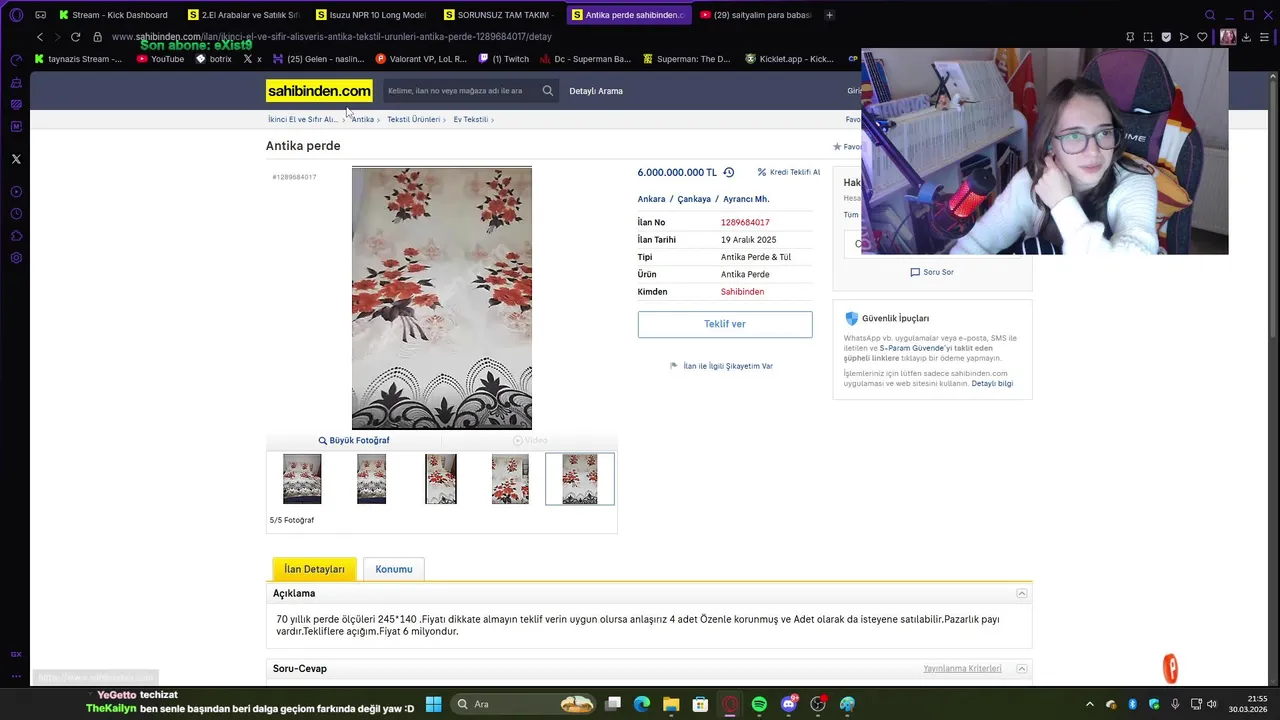The height and width of the screenshot is (720, 1280).
Task: Click the profile avatar in toolbar
Action: (x=1228, y=37)
